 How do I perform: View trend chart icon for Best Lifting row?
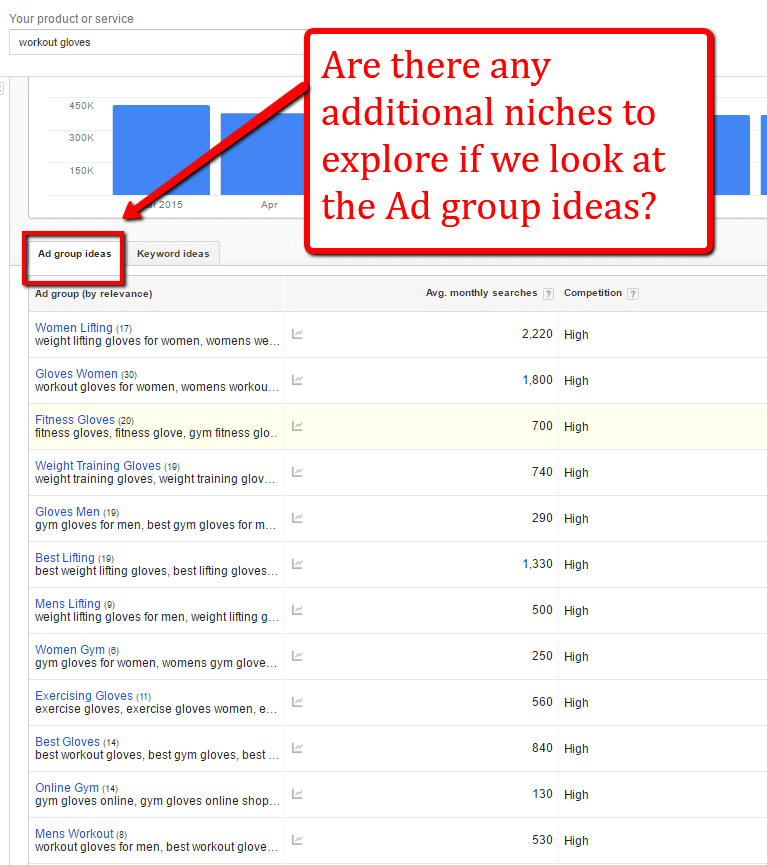[297, 564]
